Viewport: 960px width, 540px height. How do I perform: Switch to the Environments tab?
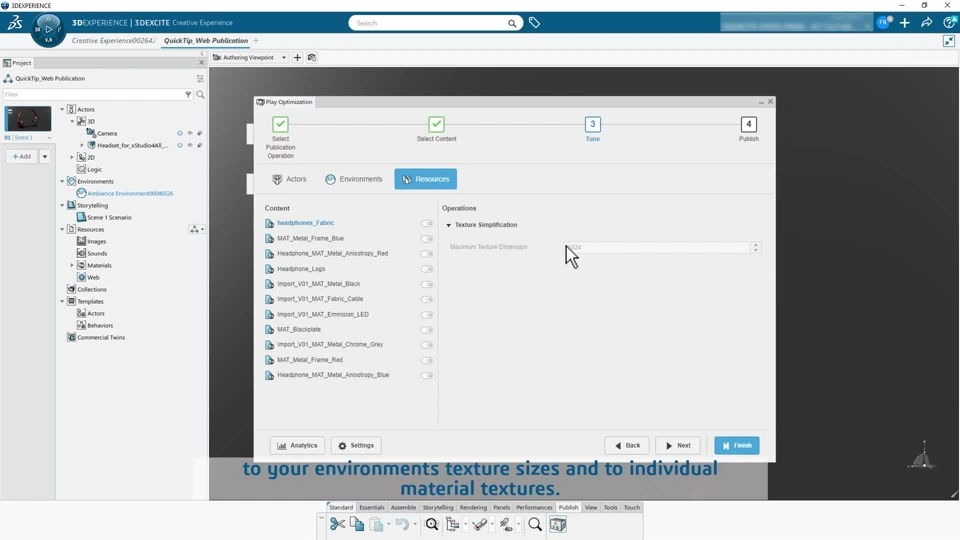(353, 179)
